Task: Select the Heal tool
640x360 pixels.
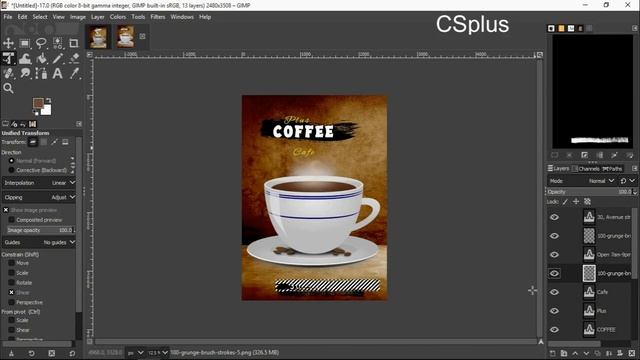Action: point(8,73)
